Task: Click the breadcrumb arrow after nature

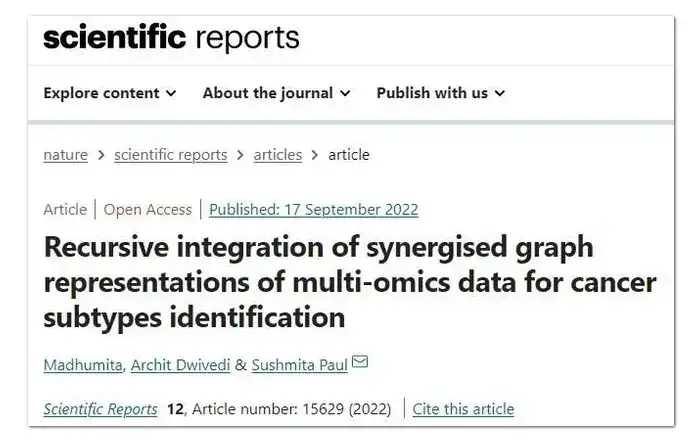Action: (x=101, y=155)
